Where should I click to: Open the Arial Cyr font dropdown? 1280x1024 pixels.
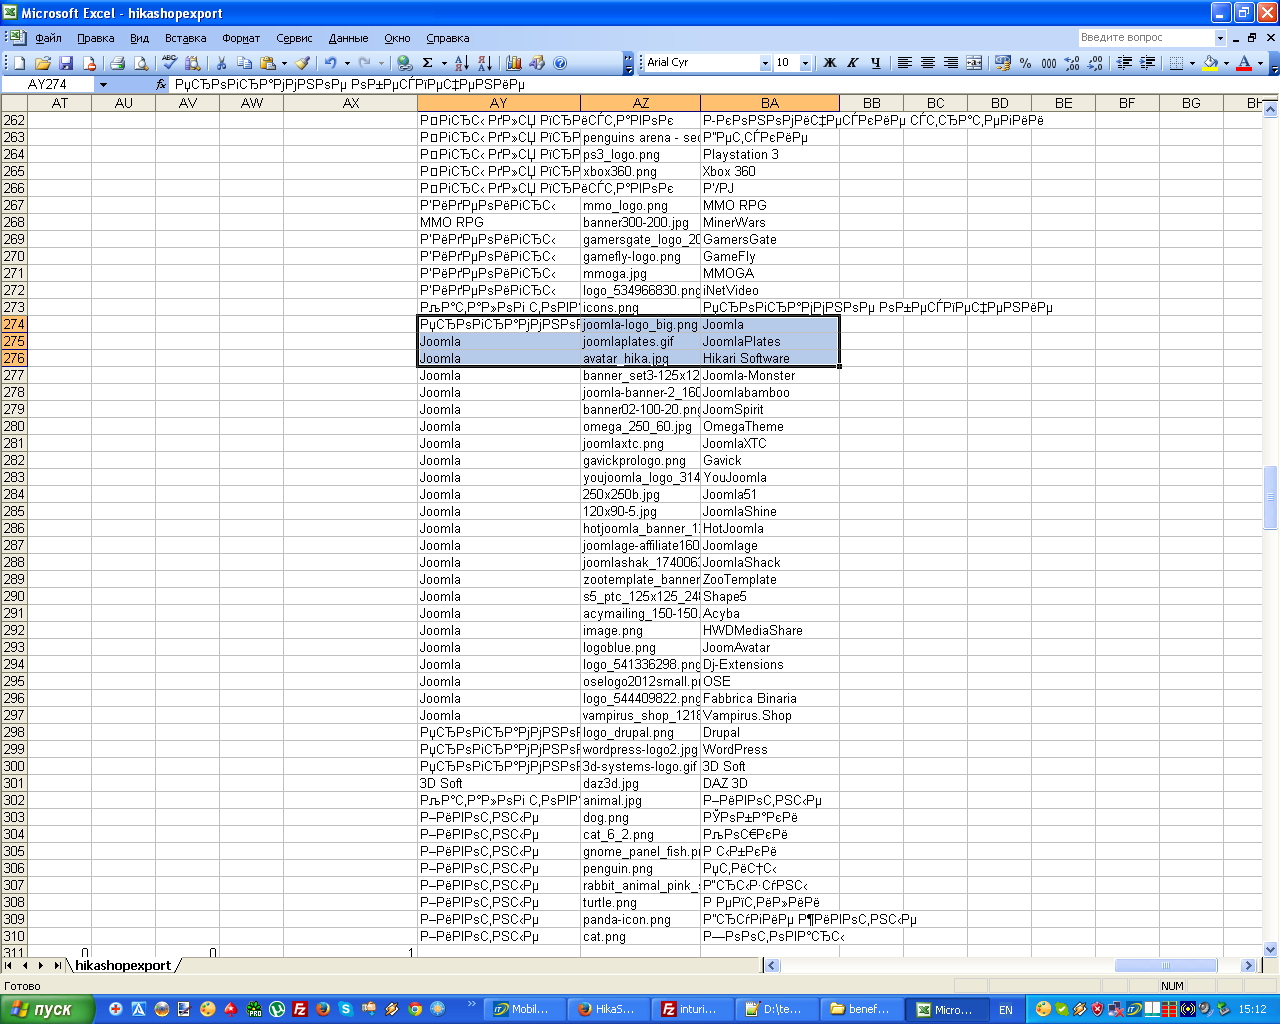[x=765, y=63]
